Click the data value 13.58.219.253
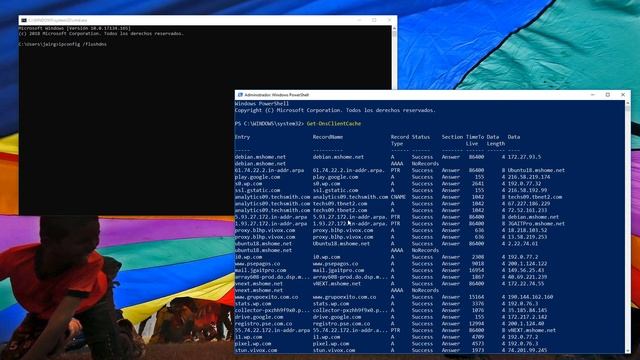The image size is (640, 360). pos(527,237)
